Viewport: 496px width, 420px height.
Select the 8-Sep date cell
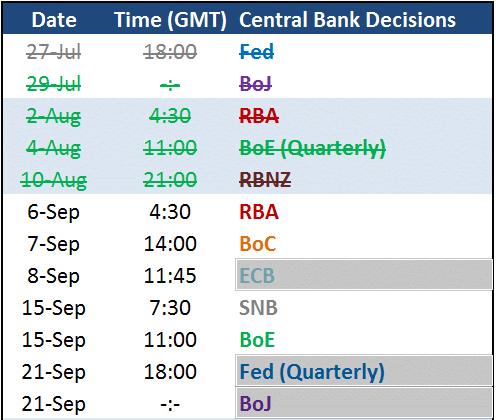53,276
